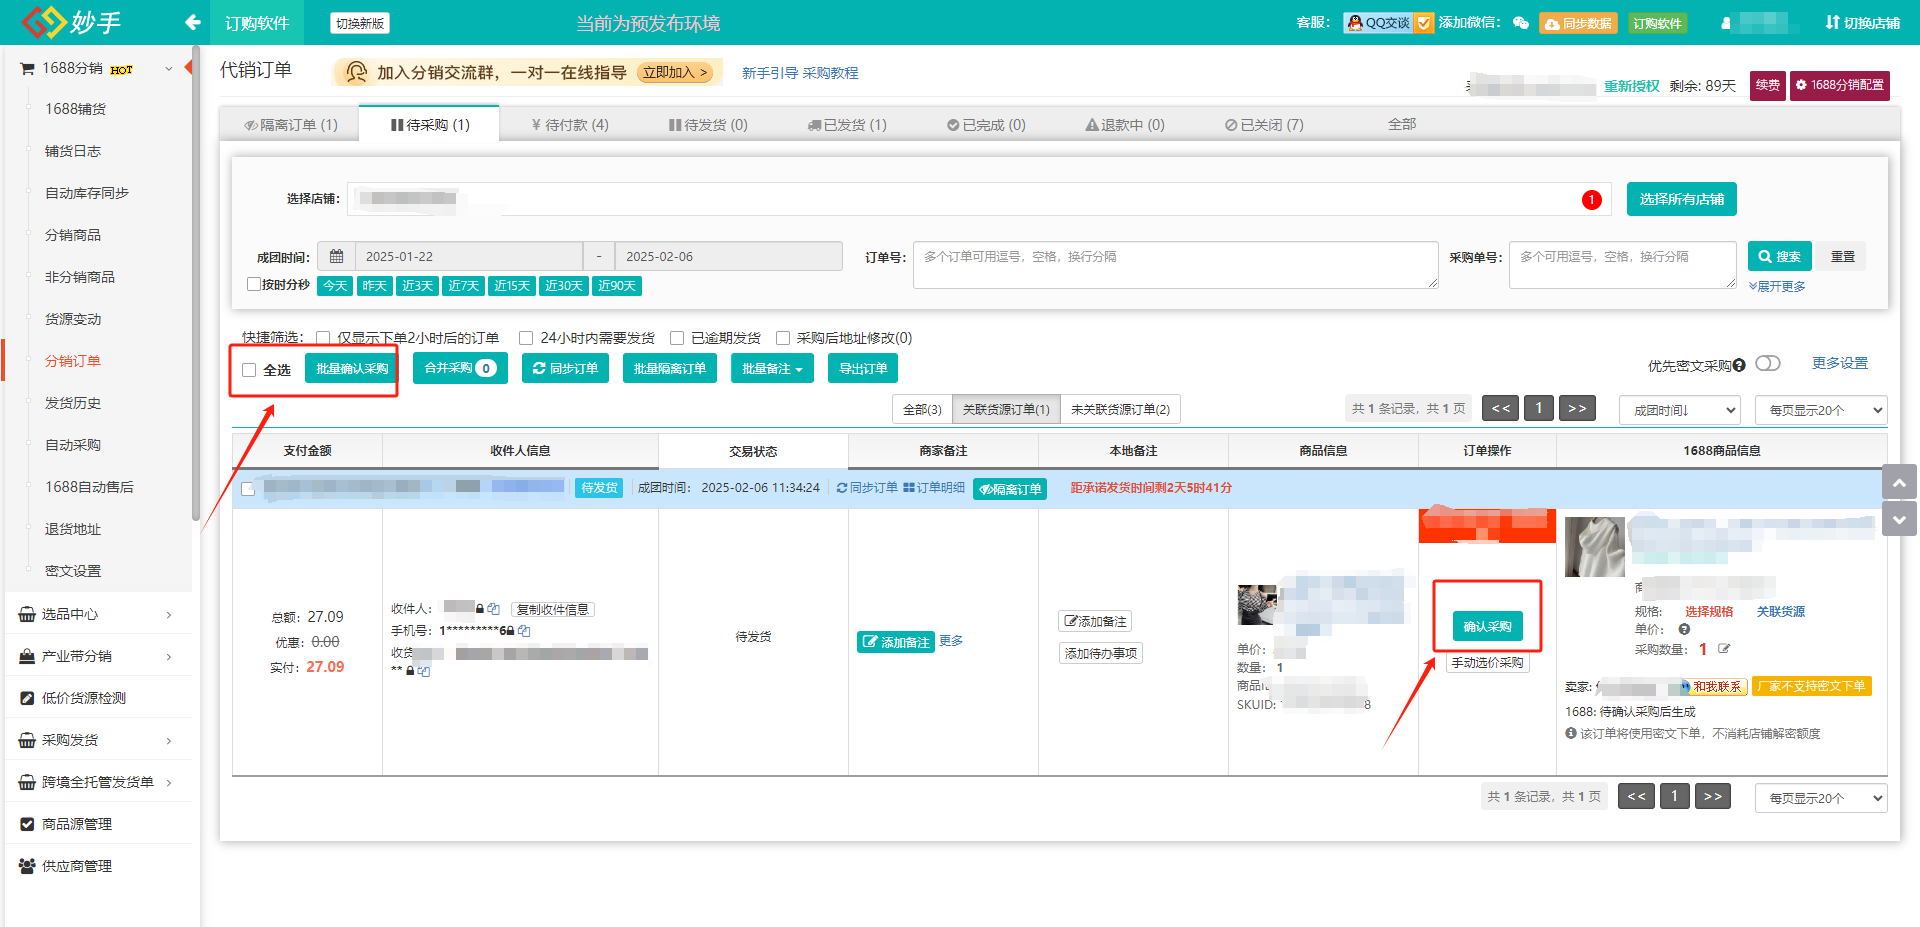This screenshot has height=927, width=1920.
Task: Click the 供应商管理 sidebar icon
Action: [27, 866]
